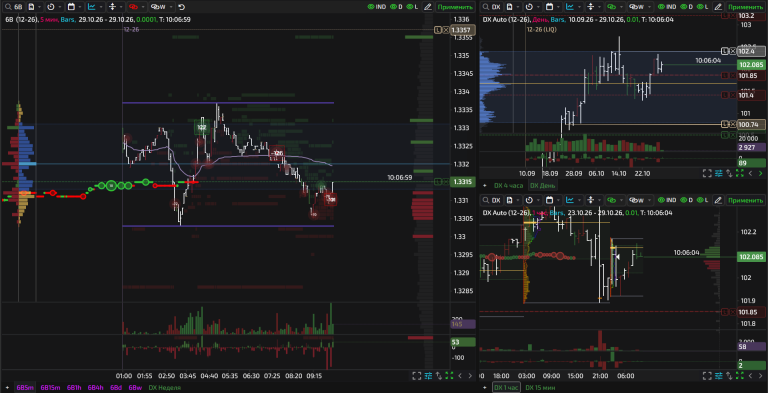Click the chart type line icon in the 6B toolbar

click(92, 7)
